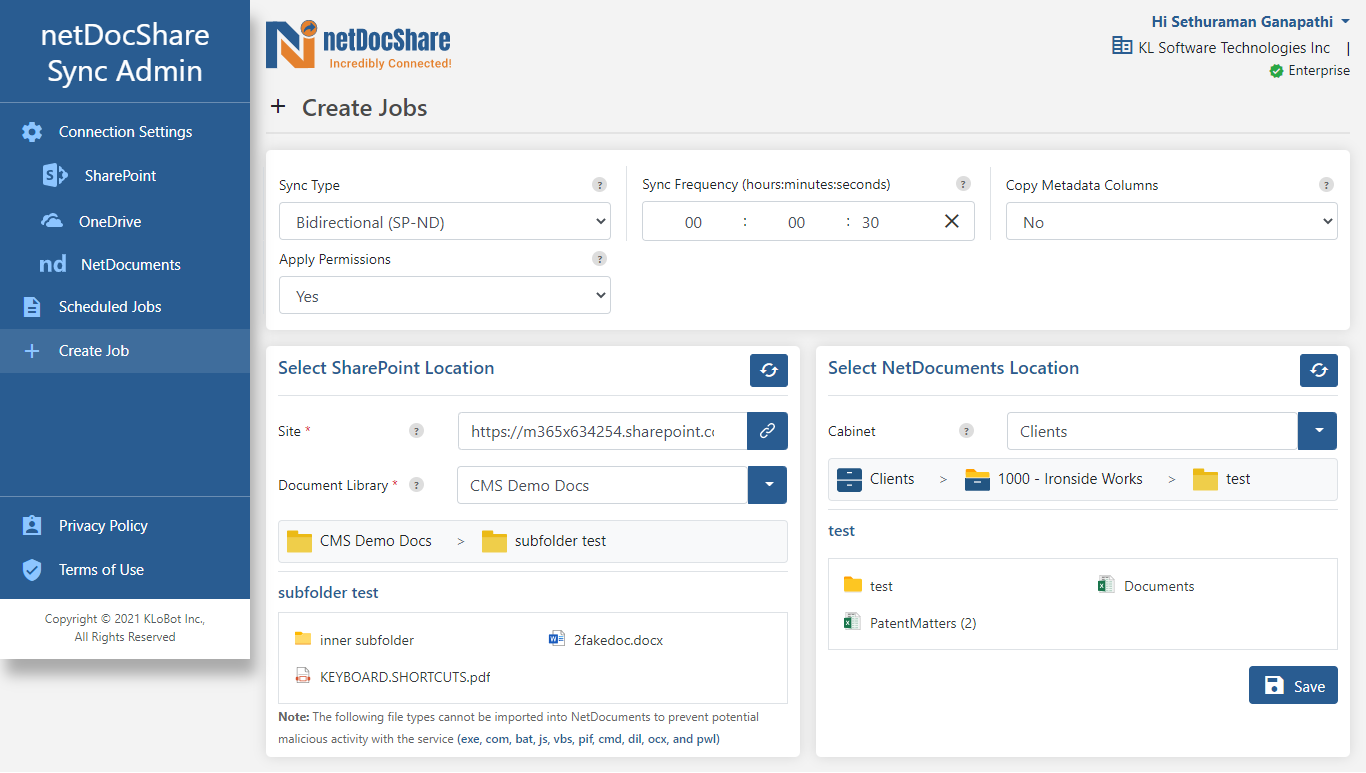
Task: Open Scheduled Jobs page
Action: [x=125, y=307]
